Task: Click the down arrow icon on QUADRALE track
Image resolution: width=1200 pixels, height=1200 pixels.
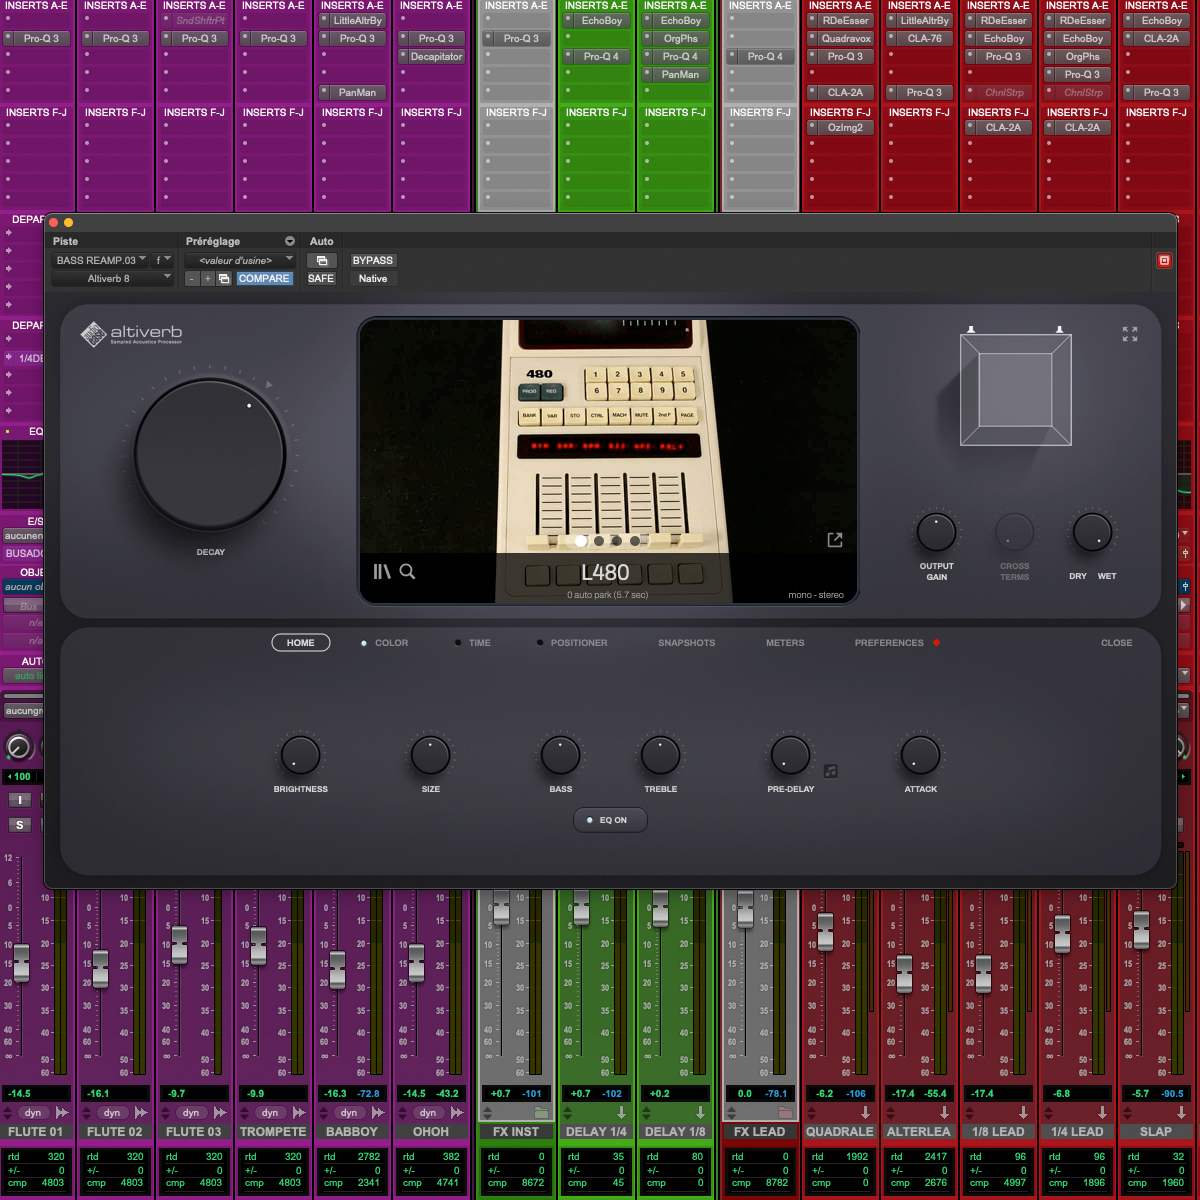Action: 865,1113
